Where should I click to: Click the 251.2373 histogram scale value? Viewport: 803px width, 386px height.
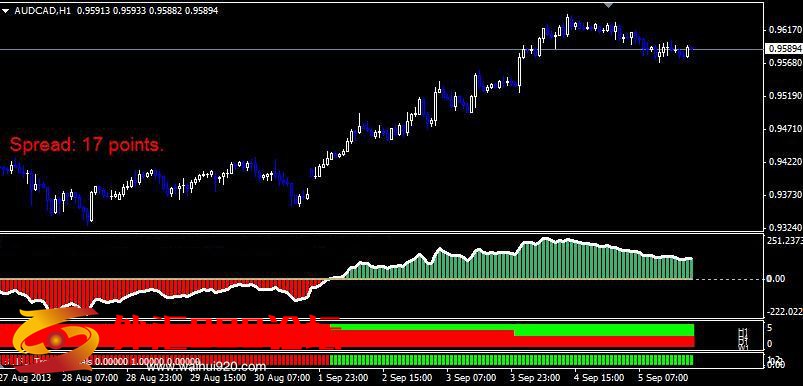(784, 241)
